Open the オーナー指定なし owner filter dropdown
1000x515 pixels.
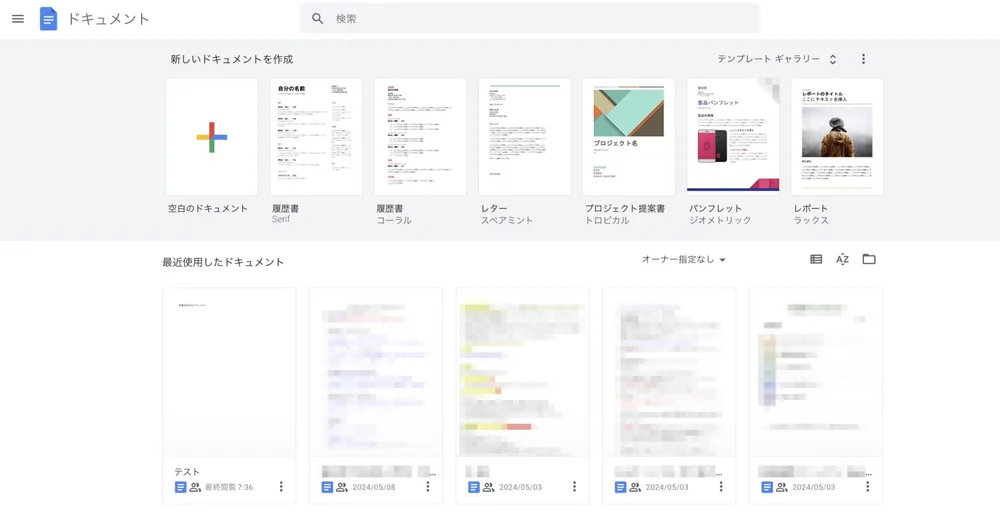coord(684,259)
